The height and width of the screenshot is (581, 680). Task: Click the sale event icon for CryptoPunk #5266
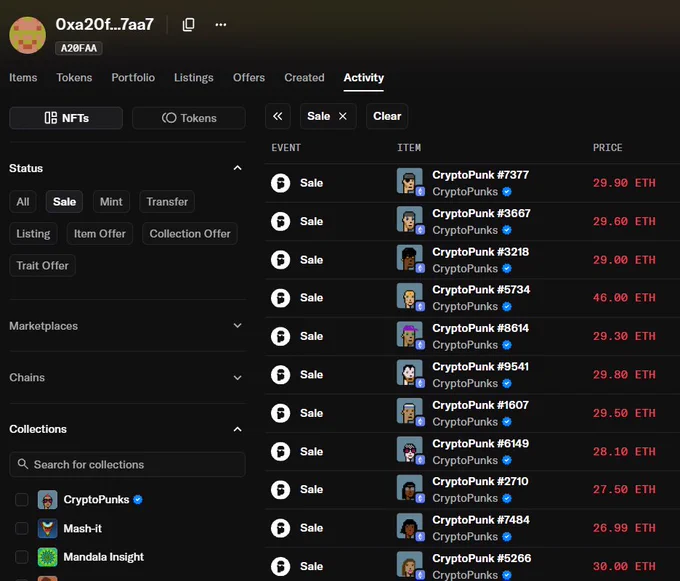point(281,566)
